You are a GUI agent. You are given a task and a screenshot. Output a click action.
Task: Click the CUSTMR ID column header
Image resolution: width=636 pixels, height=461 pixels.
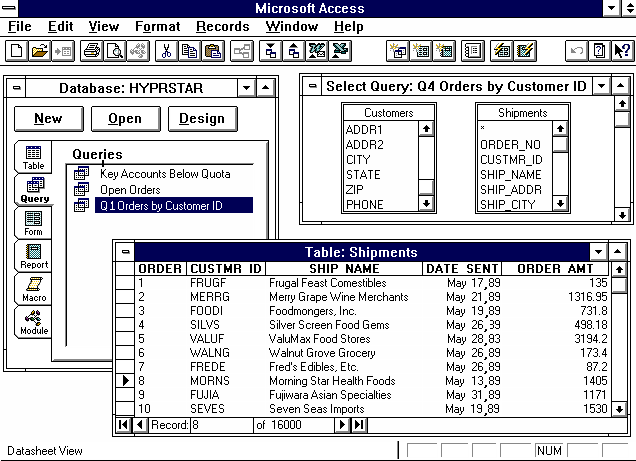click(226, 269)
